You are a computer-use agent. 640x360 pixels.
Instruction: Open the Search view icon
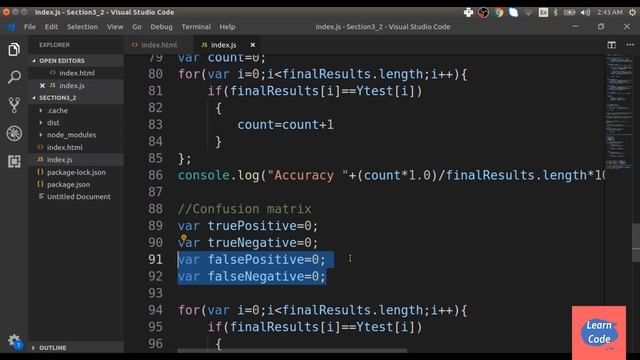click(x=14, y=77)
